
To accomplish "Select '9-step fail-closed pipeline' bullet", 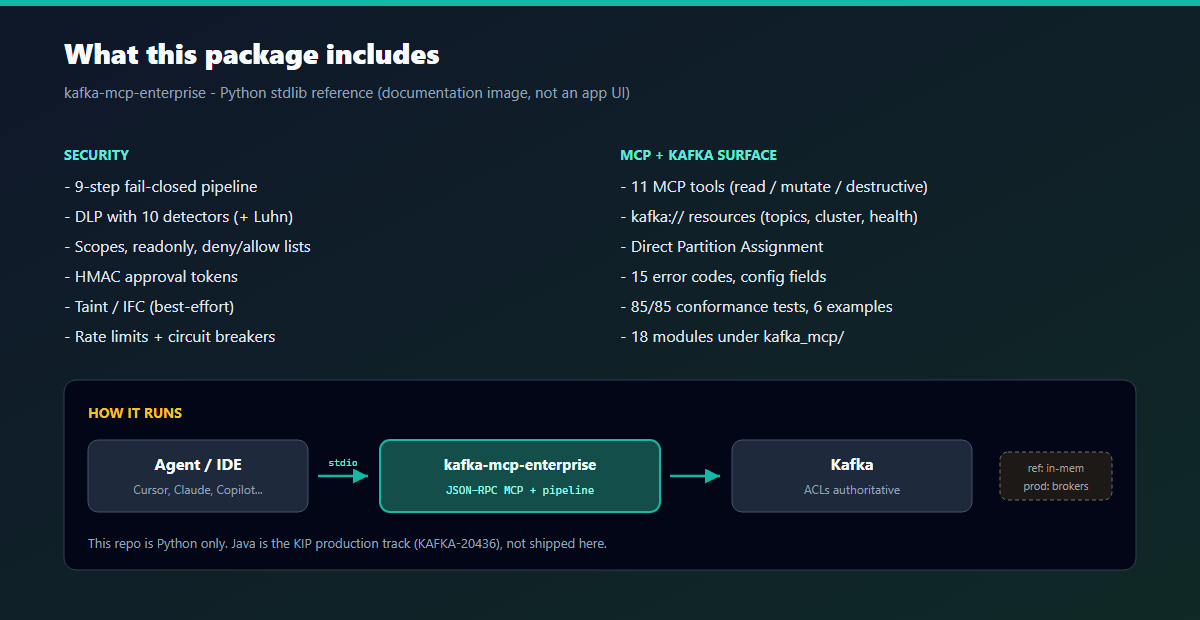I will [161, 187].
